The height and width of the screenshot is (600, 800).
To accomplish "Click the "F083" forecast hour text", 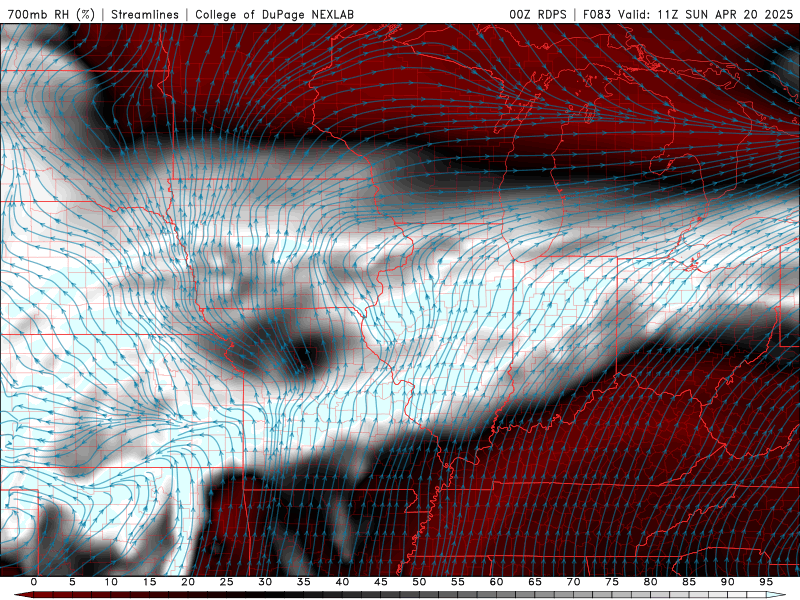I will tap(597, 14).
